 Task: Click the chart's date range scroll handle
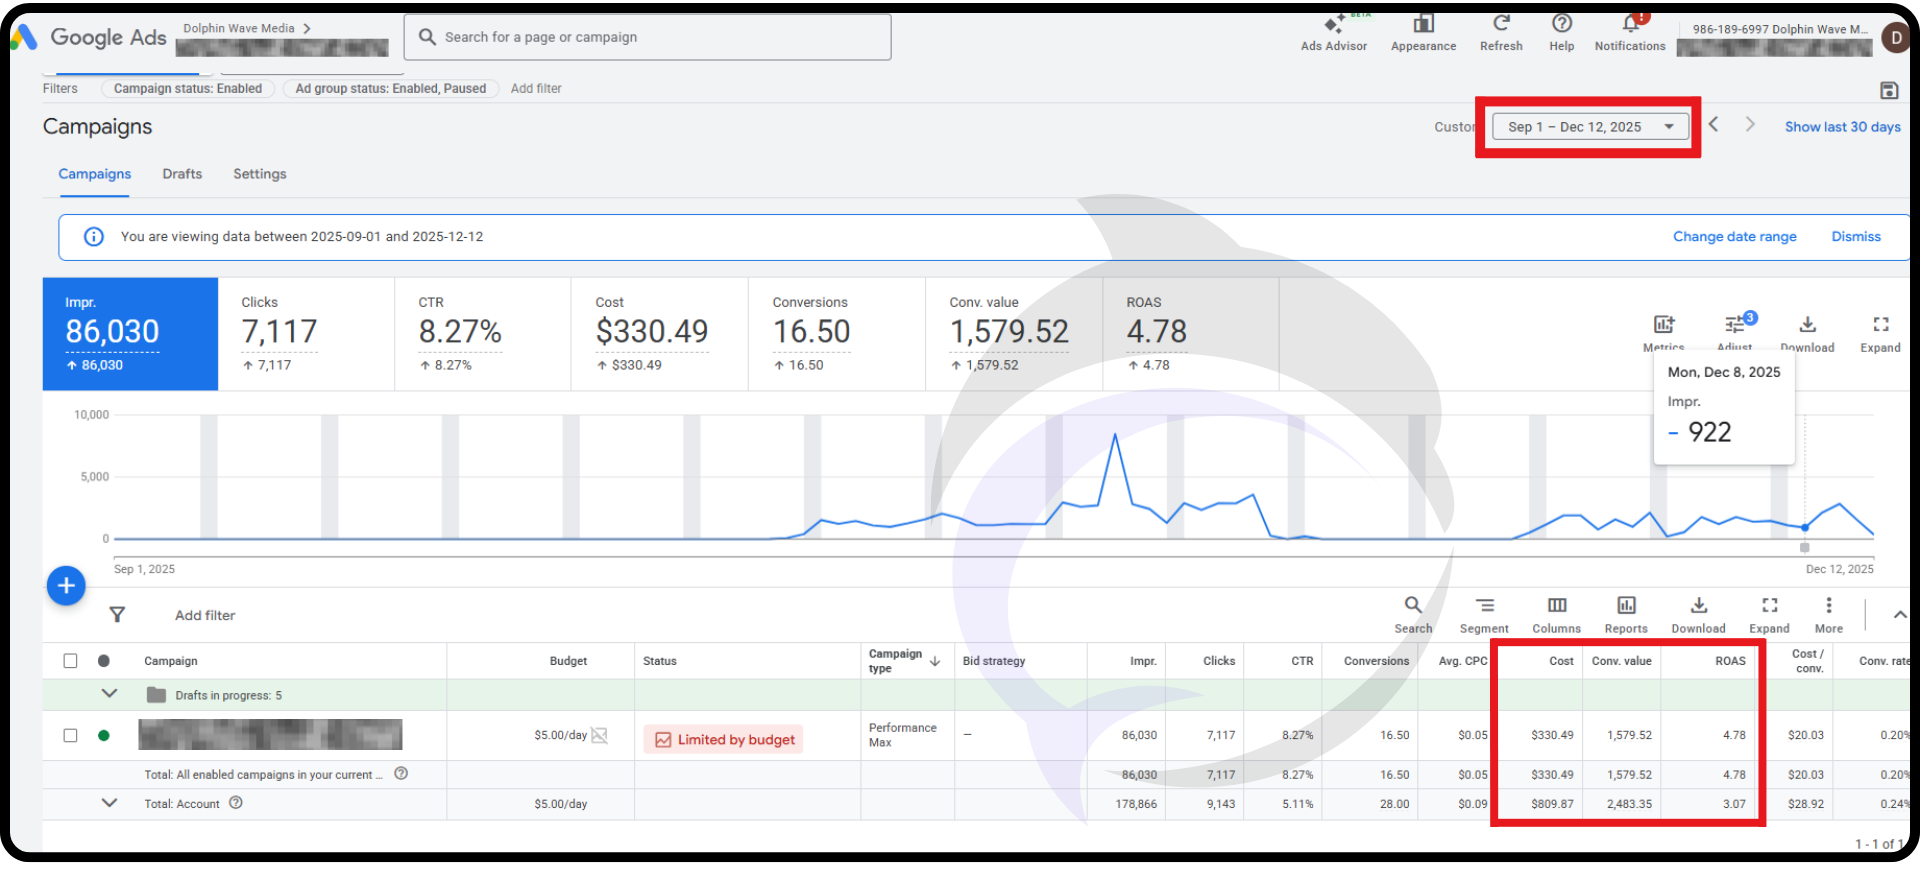(1804, 548)
